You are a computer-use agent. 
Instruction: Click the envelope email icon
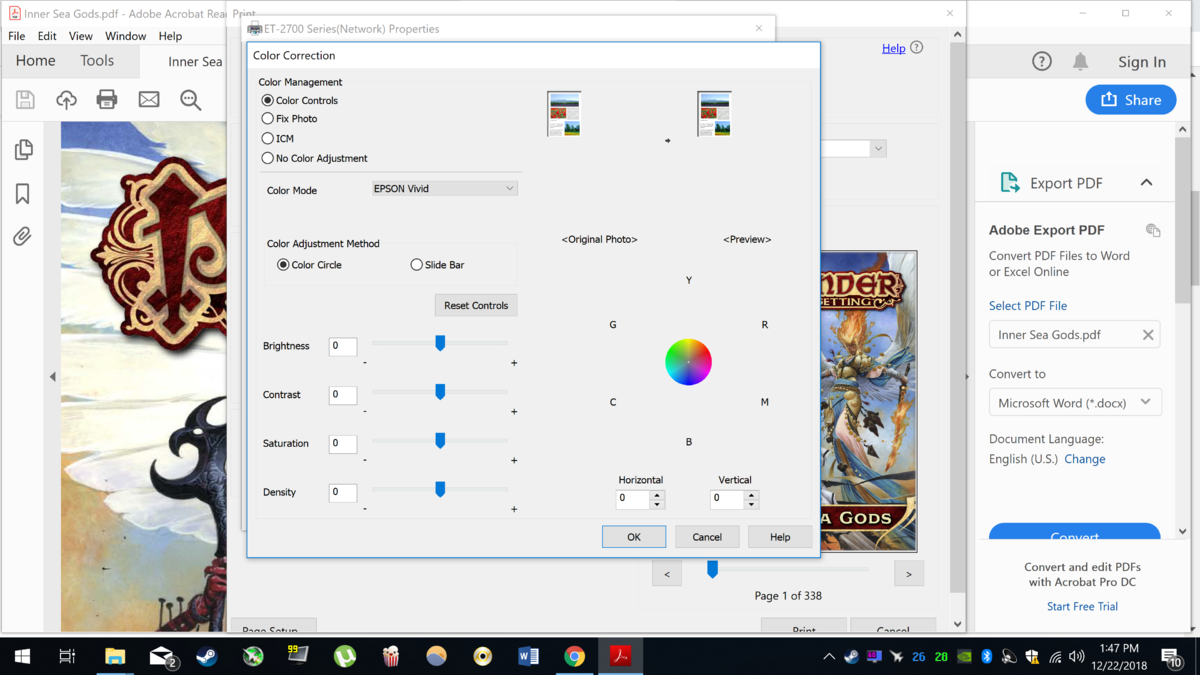(149, 99)
